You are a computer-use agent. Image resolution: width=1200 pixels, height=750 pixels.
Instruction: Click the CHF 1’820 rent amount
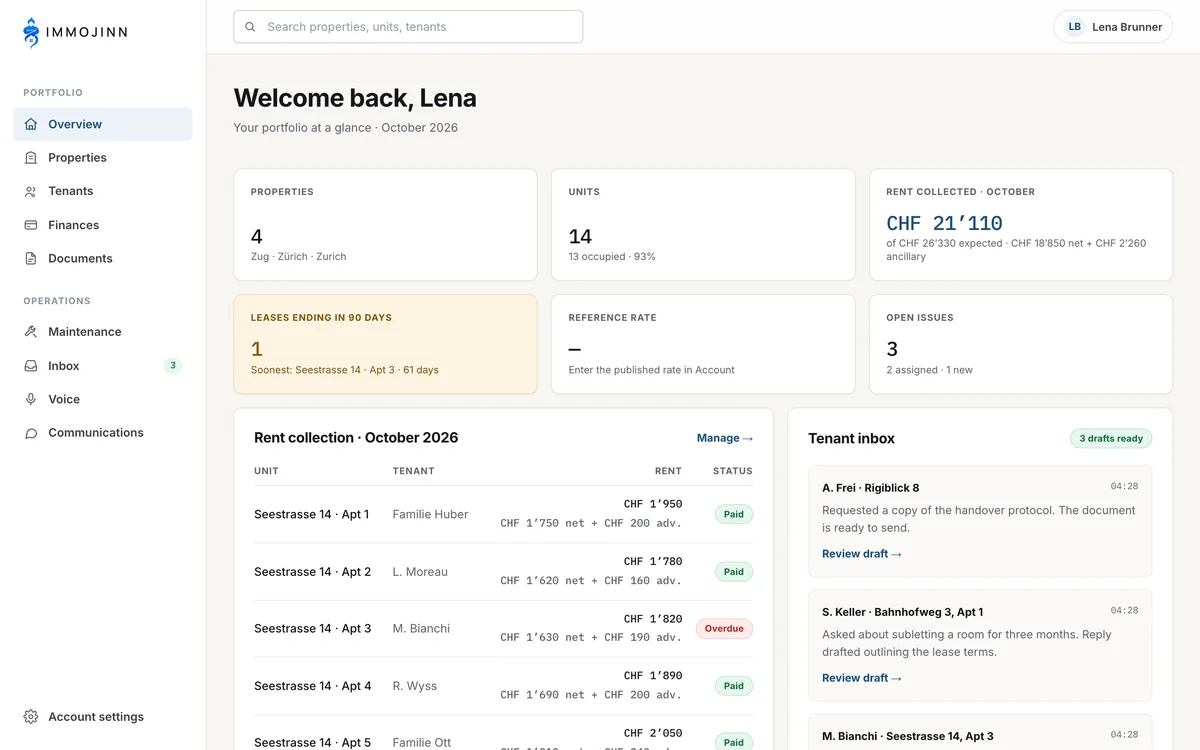point(653,619)
